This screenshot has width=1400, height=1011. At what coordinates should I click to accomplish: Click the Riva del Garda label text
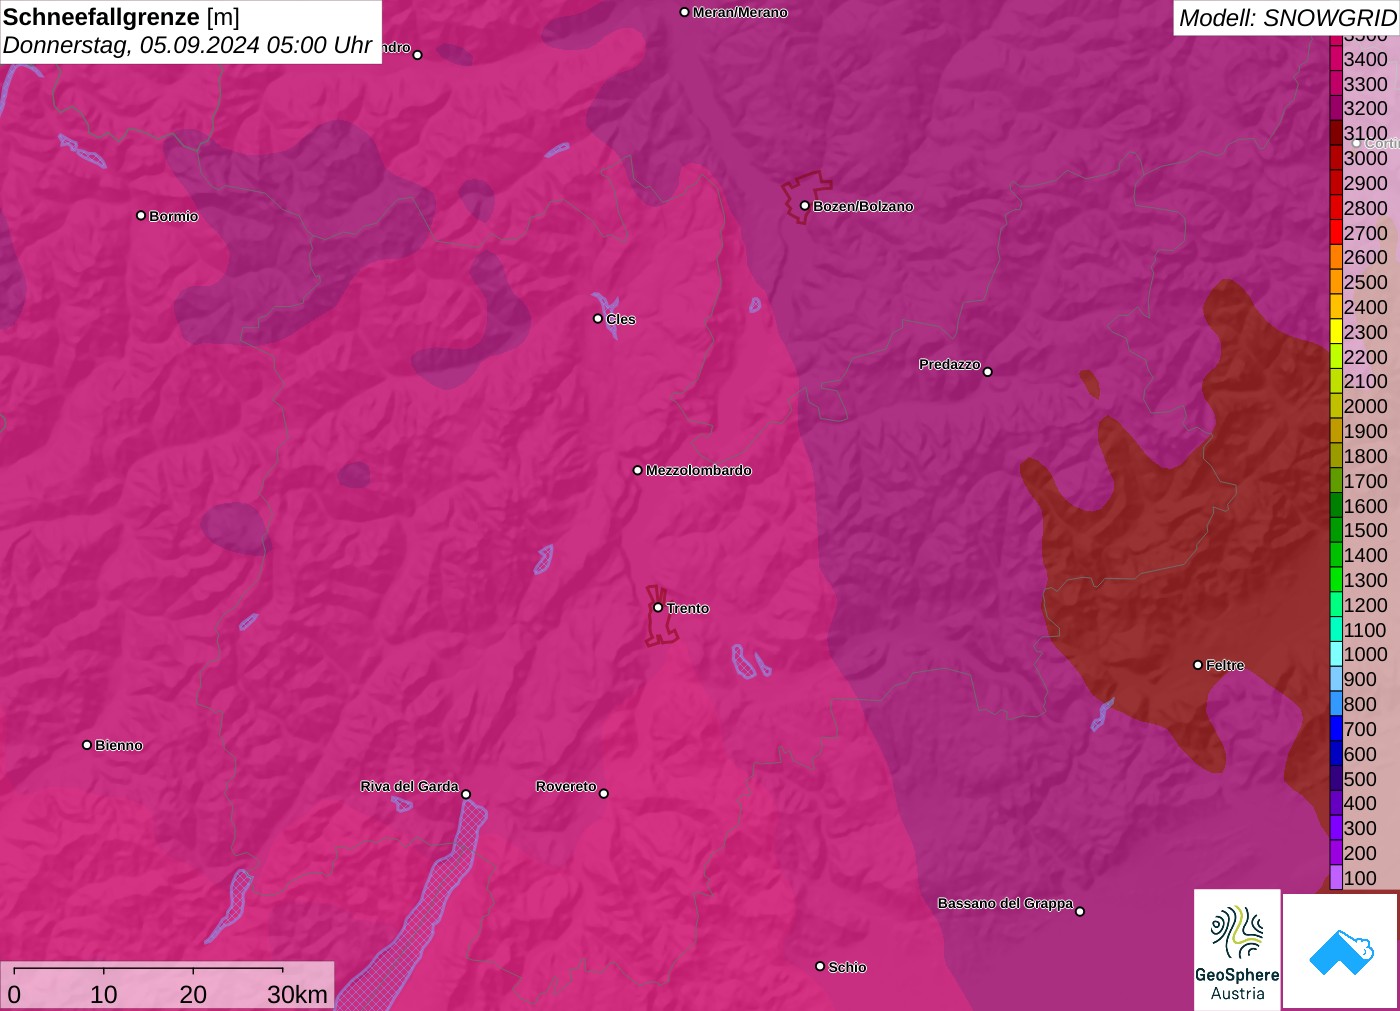[409, 786]
